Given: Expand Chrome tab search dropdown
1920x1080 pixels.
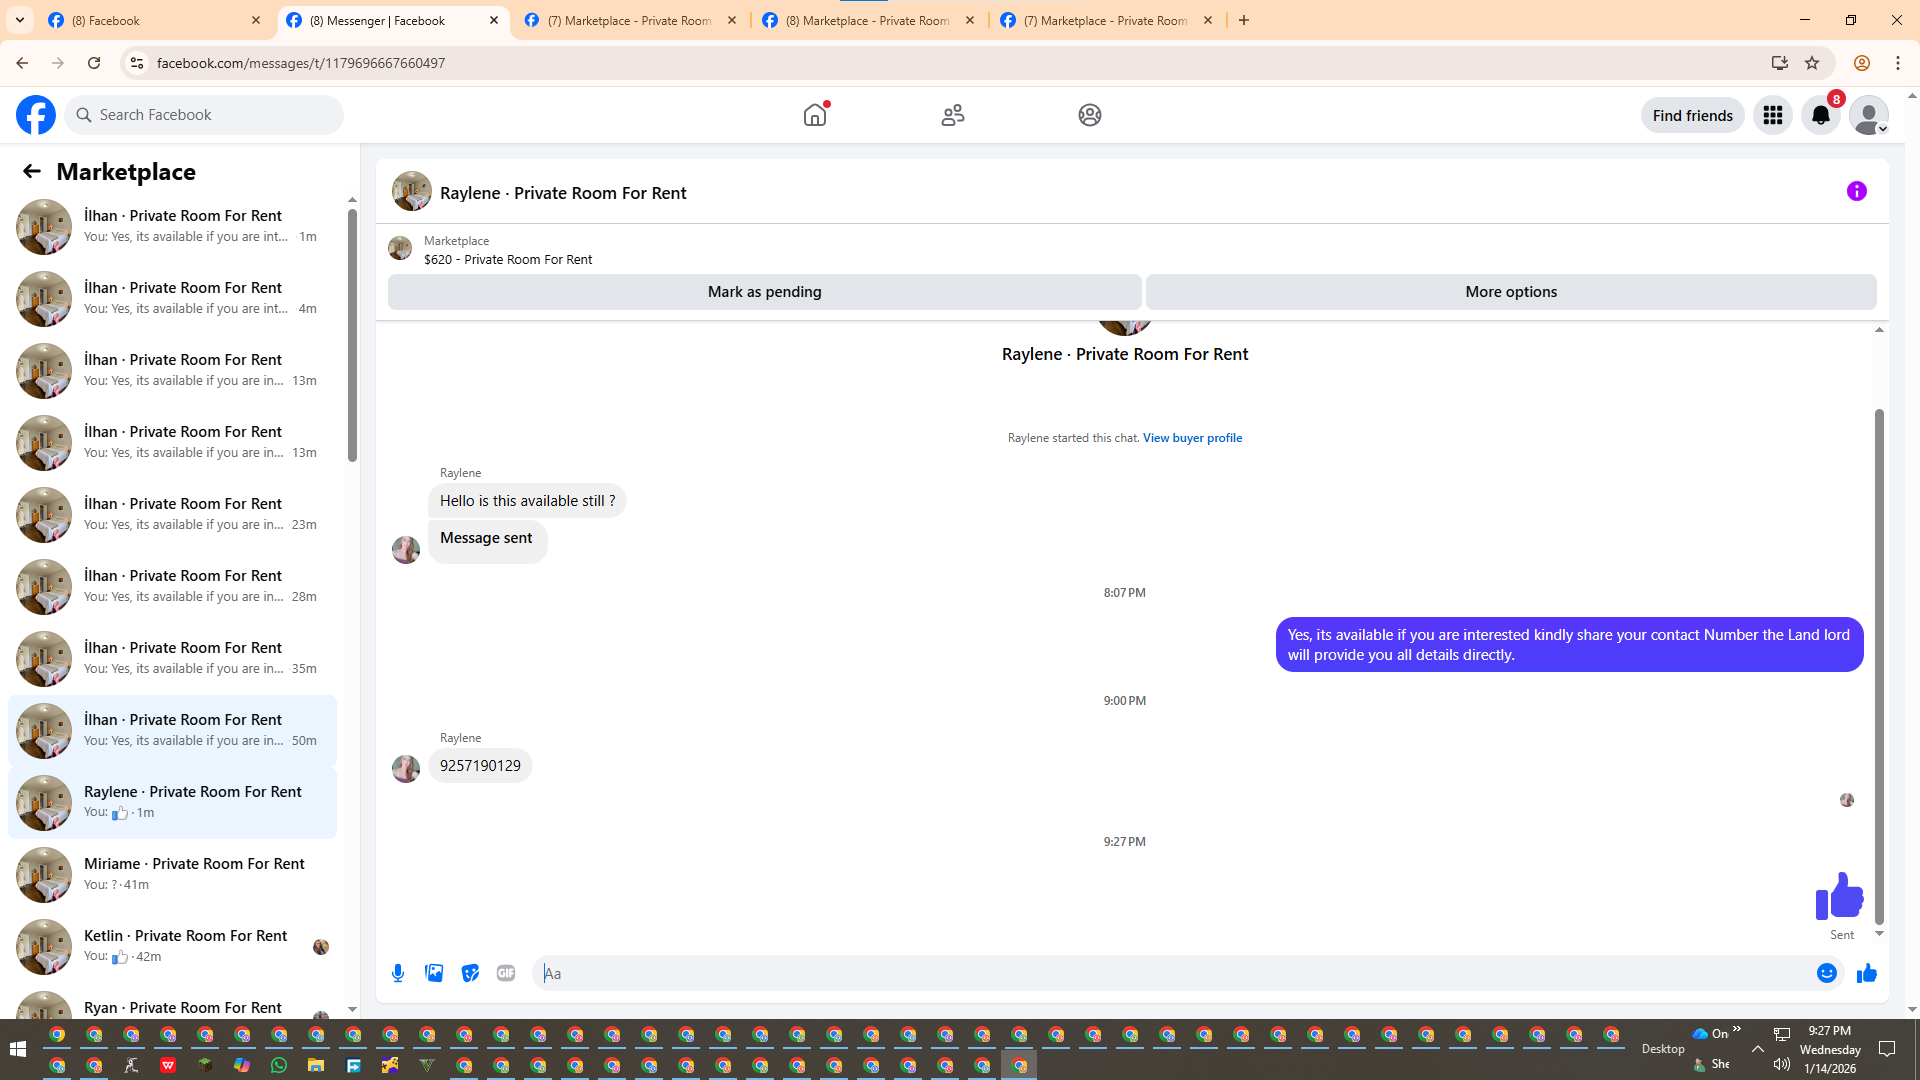Looking at the screenshot, I should 20,20.
